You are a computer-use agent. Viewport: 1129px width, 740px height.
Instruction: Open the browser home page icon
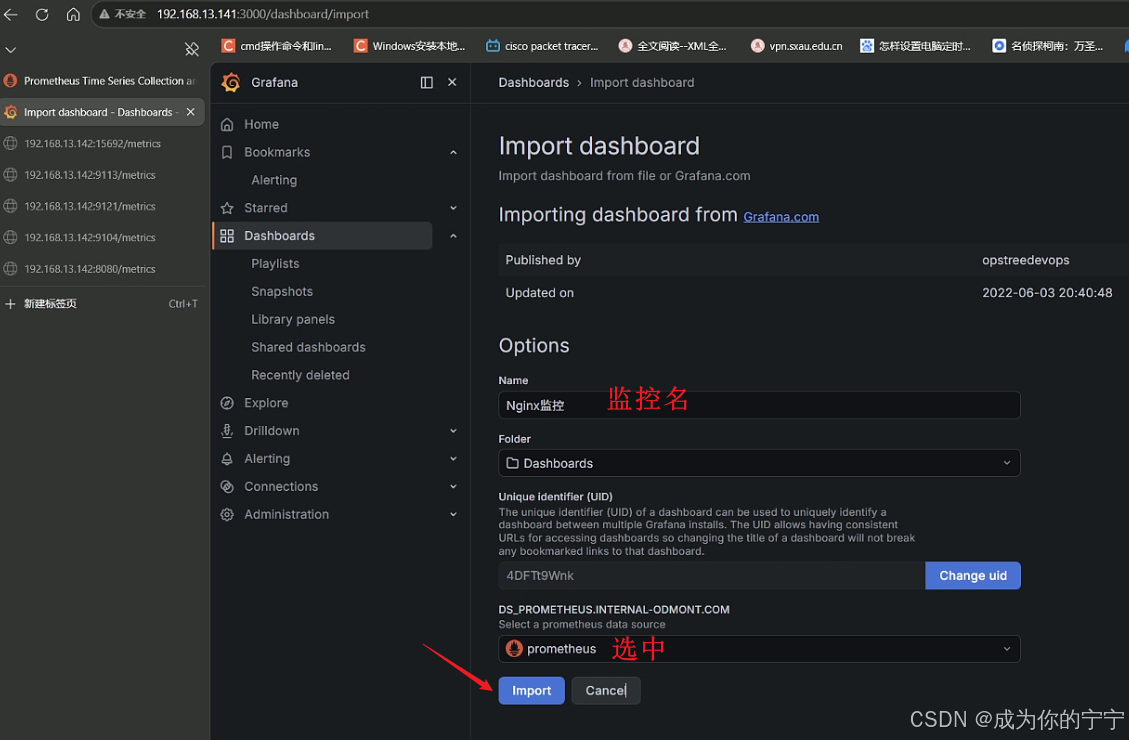click(73, 14)
